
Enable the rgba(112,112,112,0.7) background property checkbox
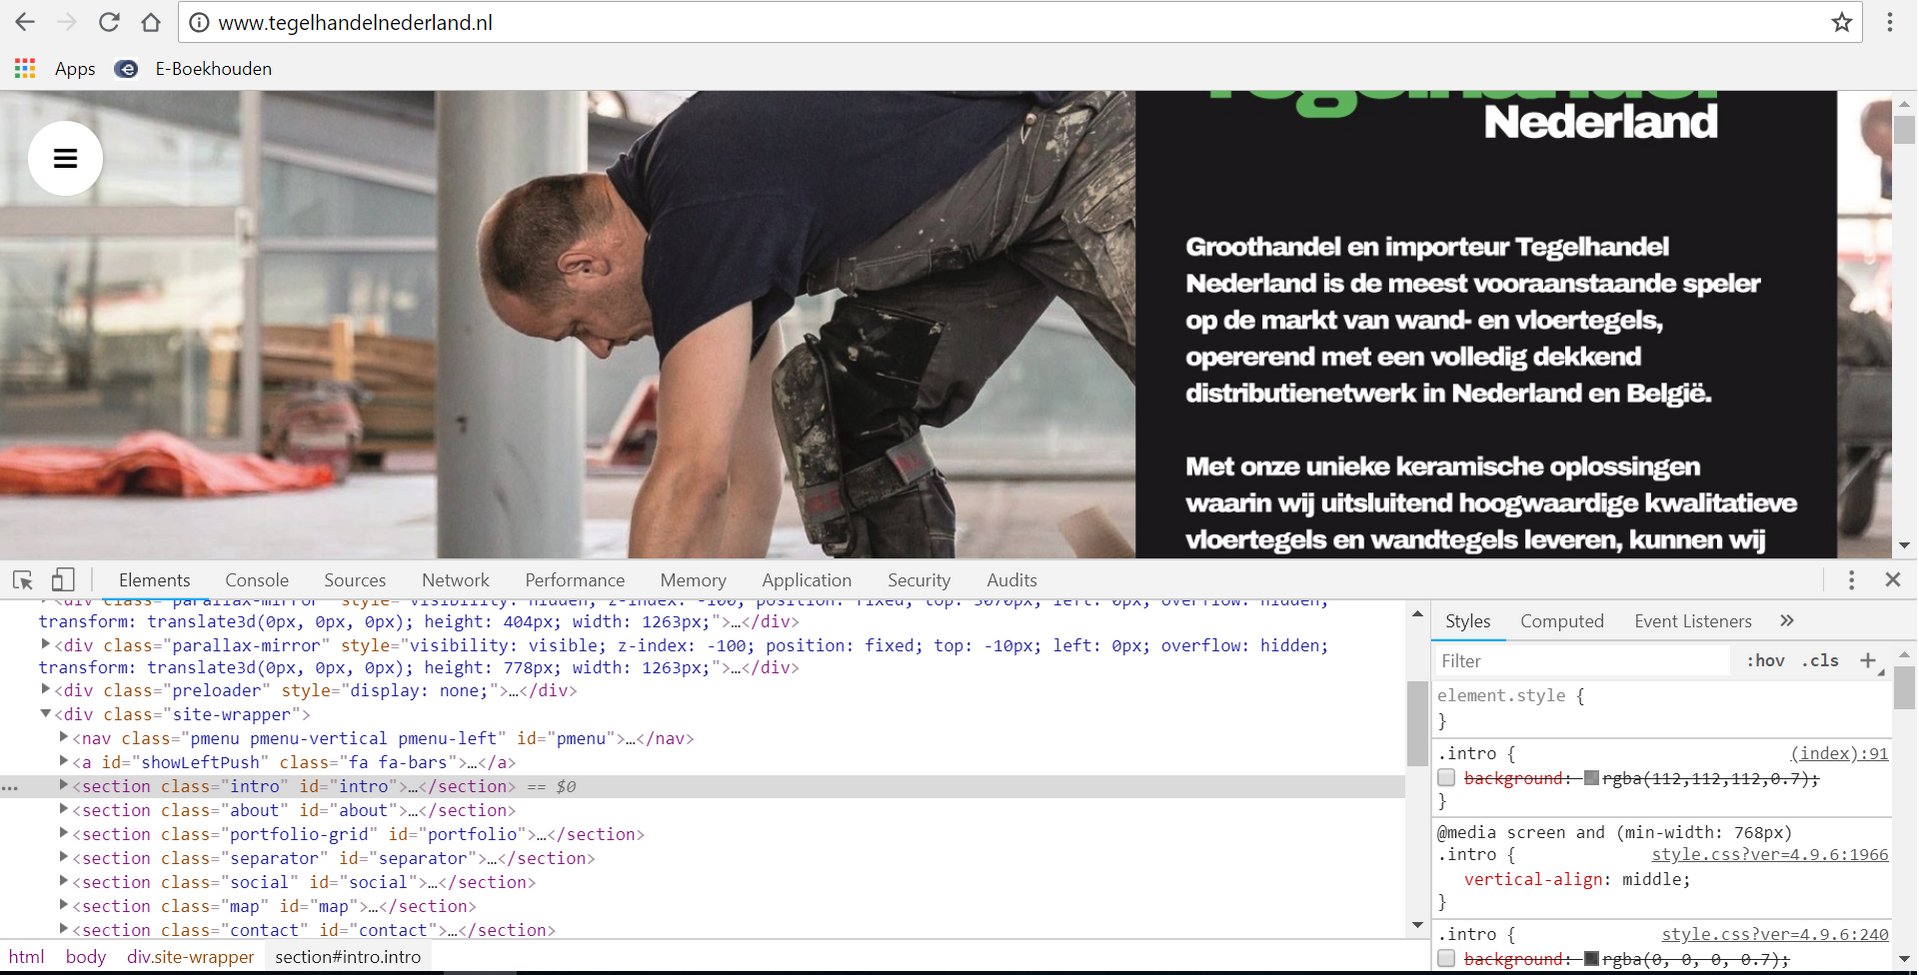[1446, 778]
